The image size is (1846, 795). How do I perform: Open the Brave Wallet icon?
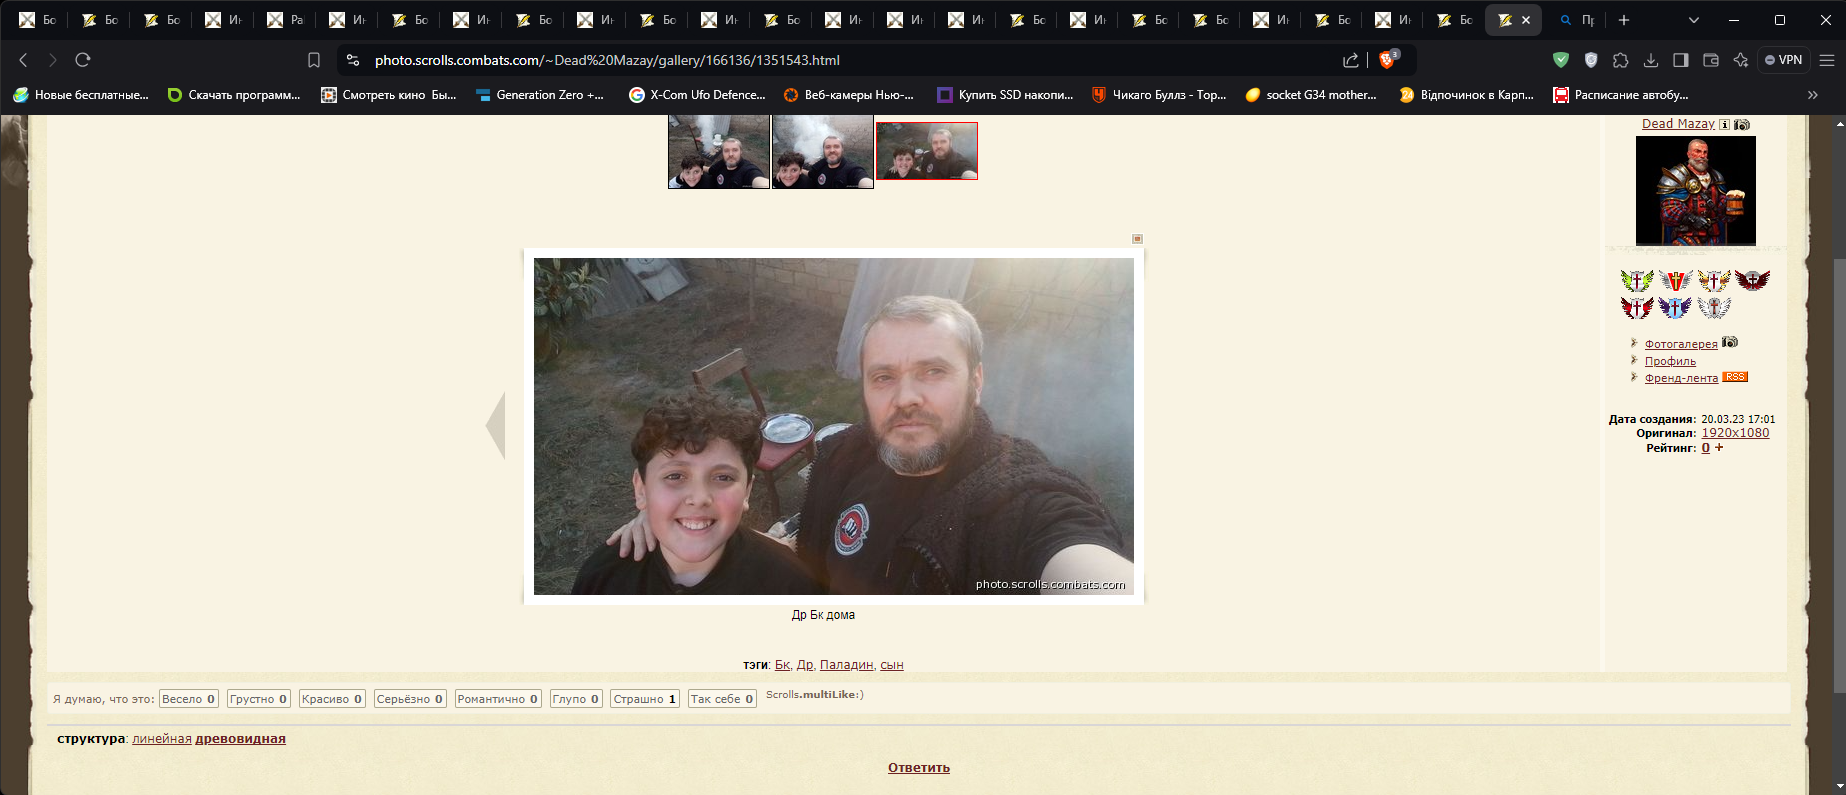[x=1711, y=60]
